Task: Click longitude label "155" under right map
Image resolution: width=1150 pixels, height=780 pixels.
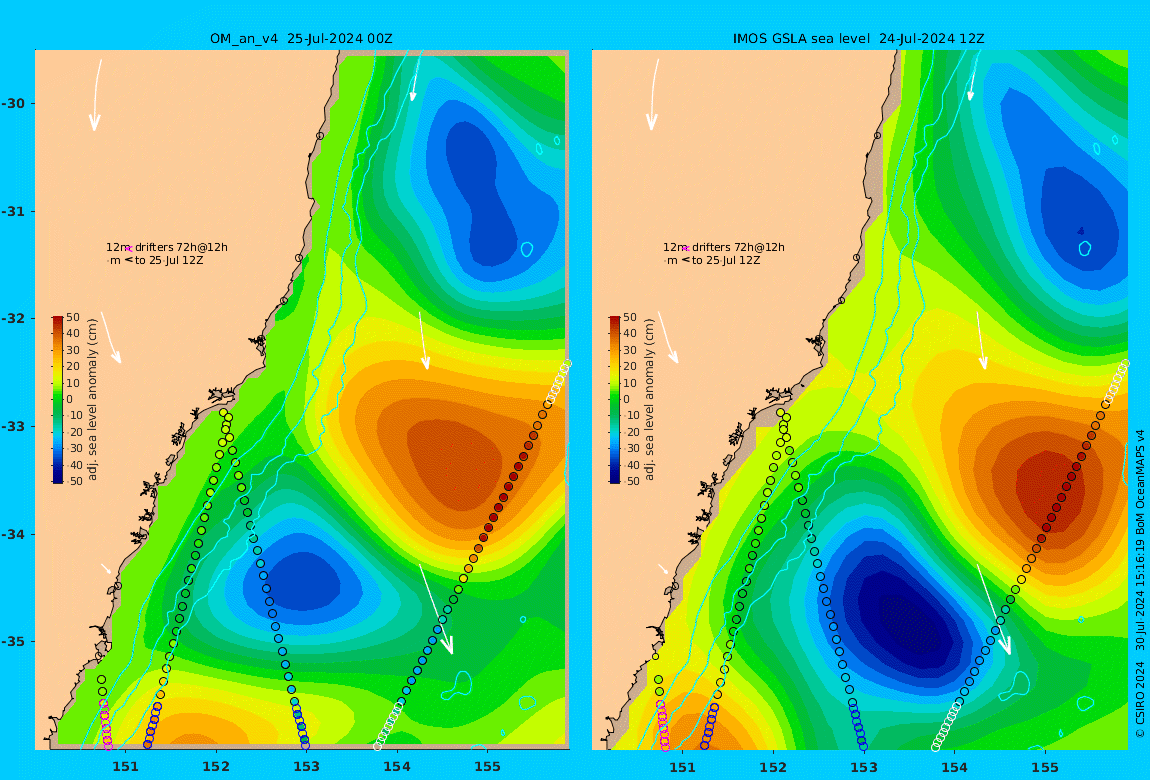Action: [1045, 767]
